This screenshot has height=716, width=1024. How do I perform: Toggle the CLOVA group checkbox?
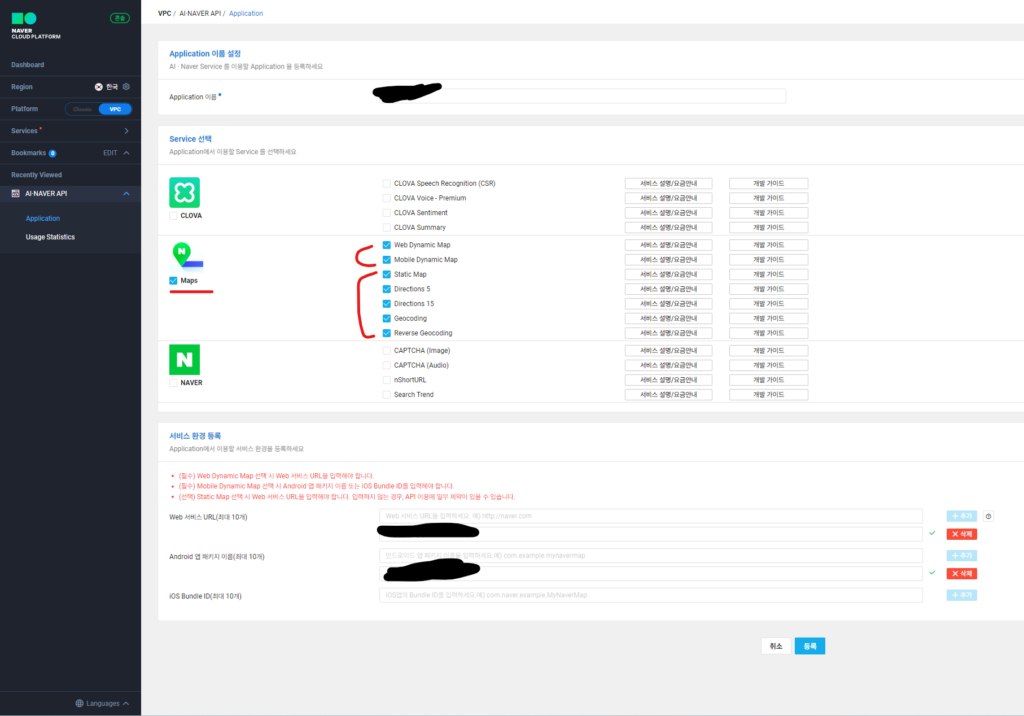[173, 216]
